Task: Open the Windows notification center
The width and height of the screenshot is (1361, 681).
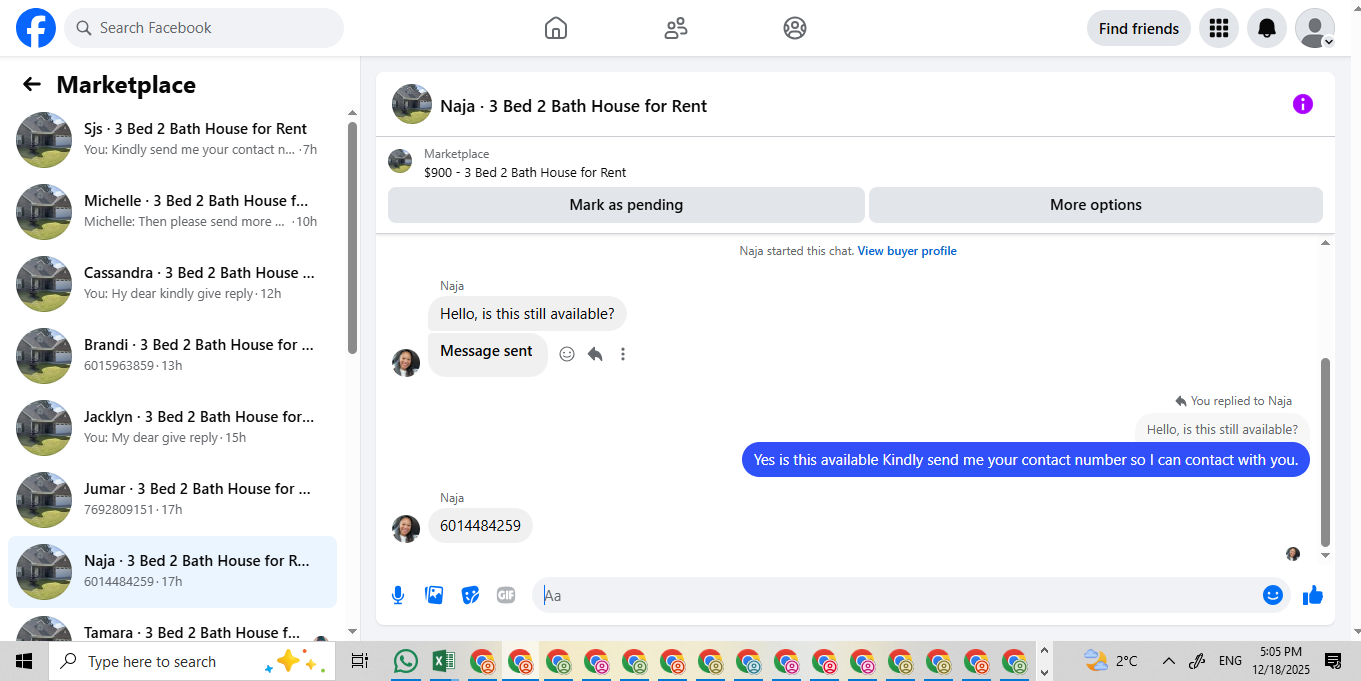Action: coord(1333,661)
